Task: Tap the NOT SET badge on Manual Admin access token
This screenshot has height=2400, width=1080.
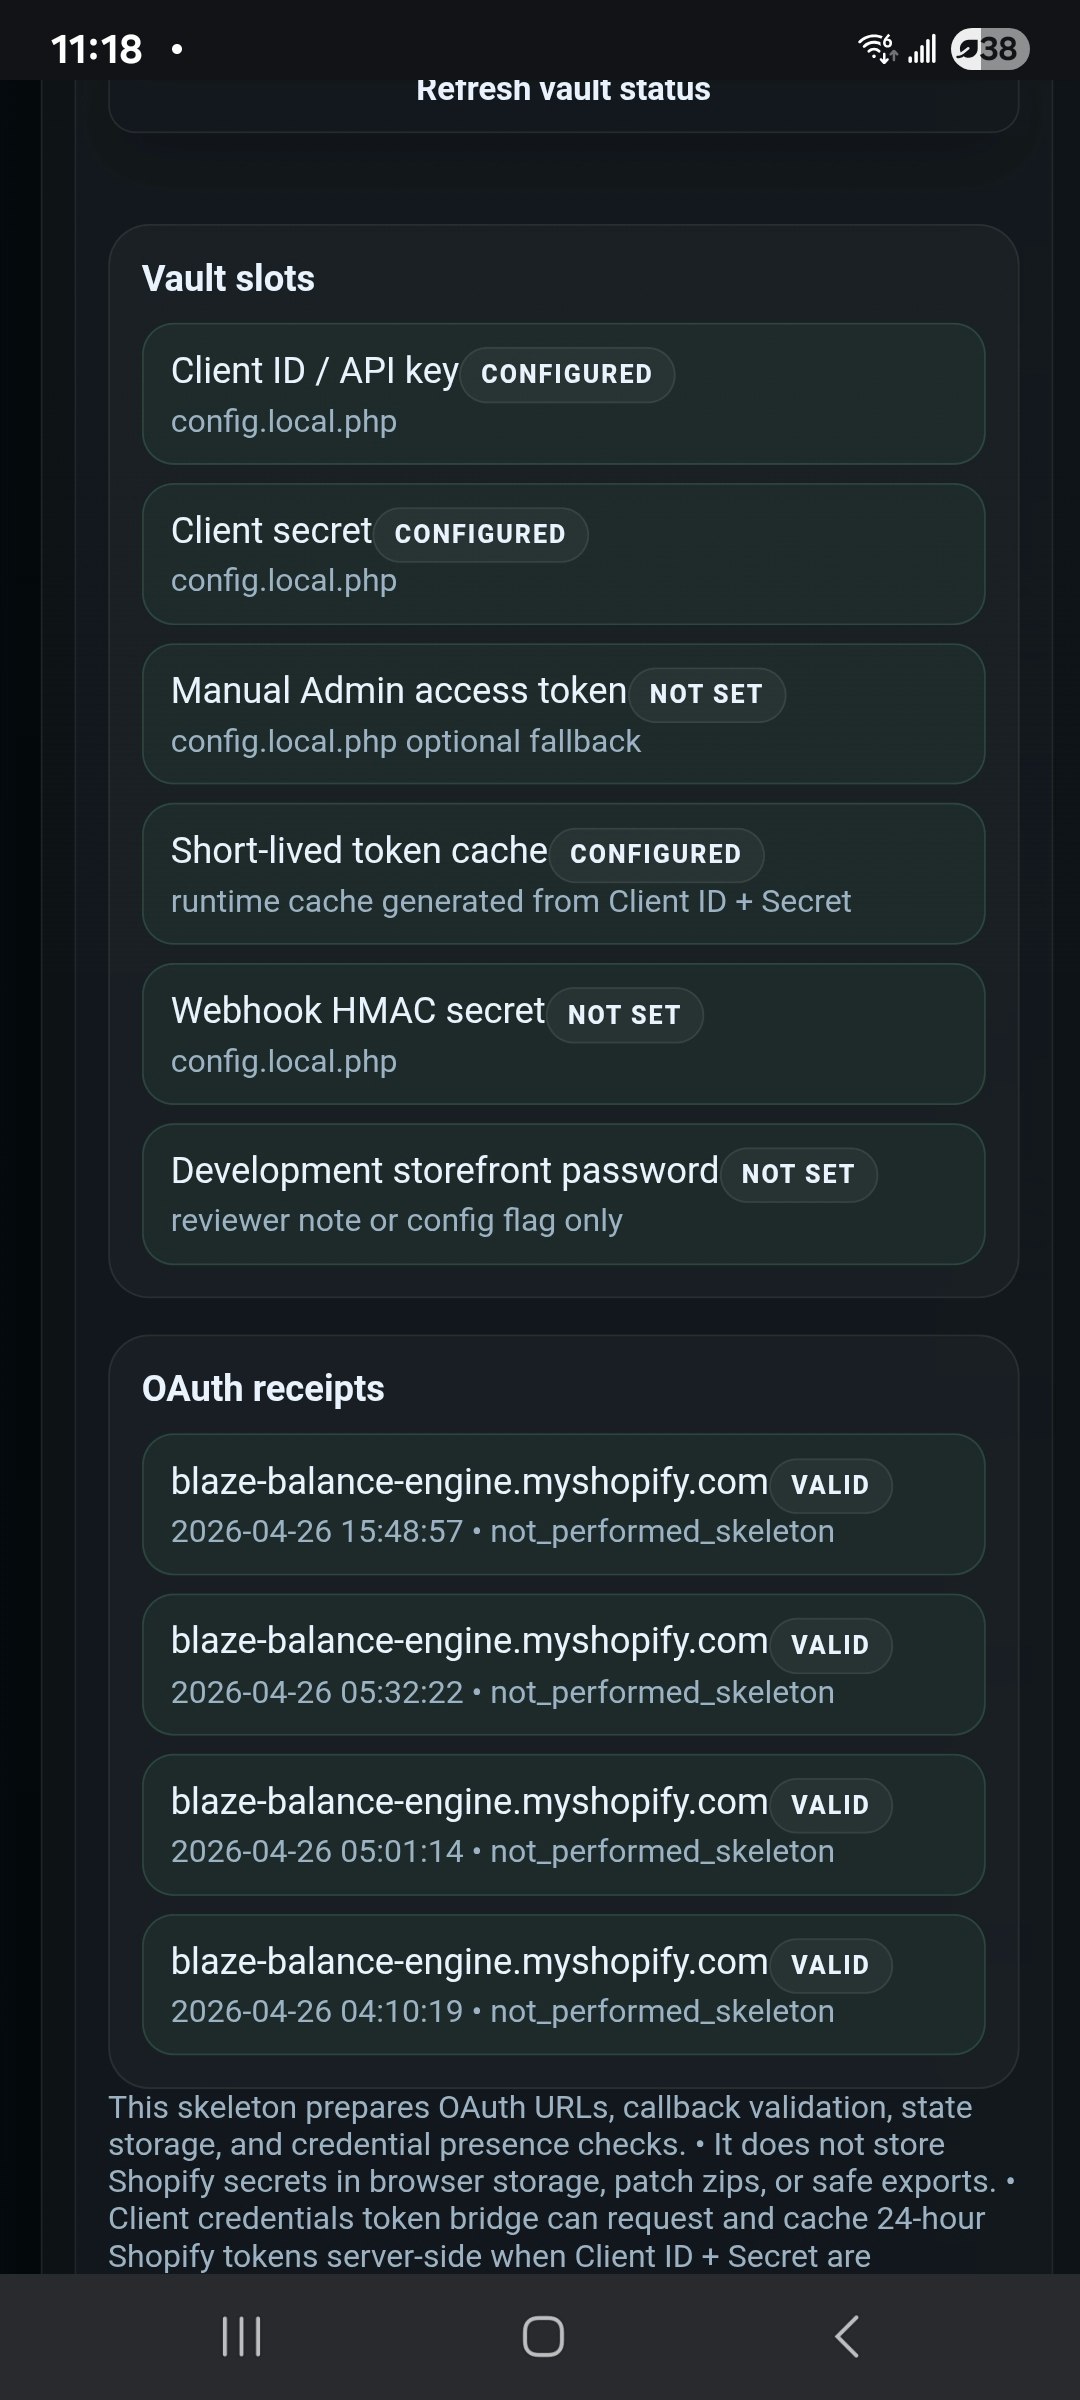Action: tap(706, 694)
